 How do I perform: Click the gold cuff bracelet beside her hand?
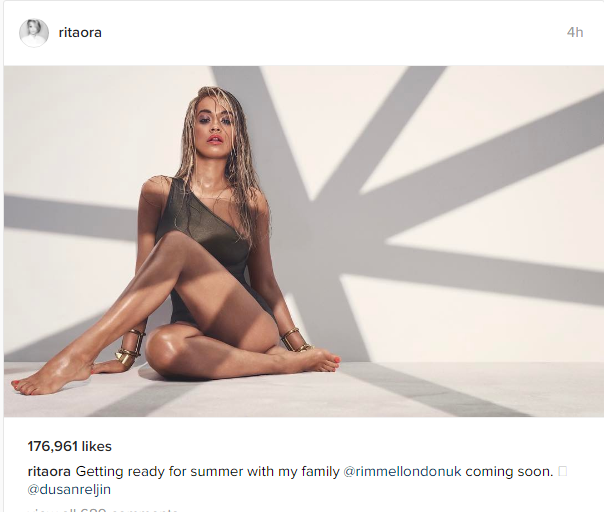(x=131, y=349)
